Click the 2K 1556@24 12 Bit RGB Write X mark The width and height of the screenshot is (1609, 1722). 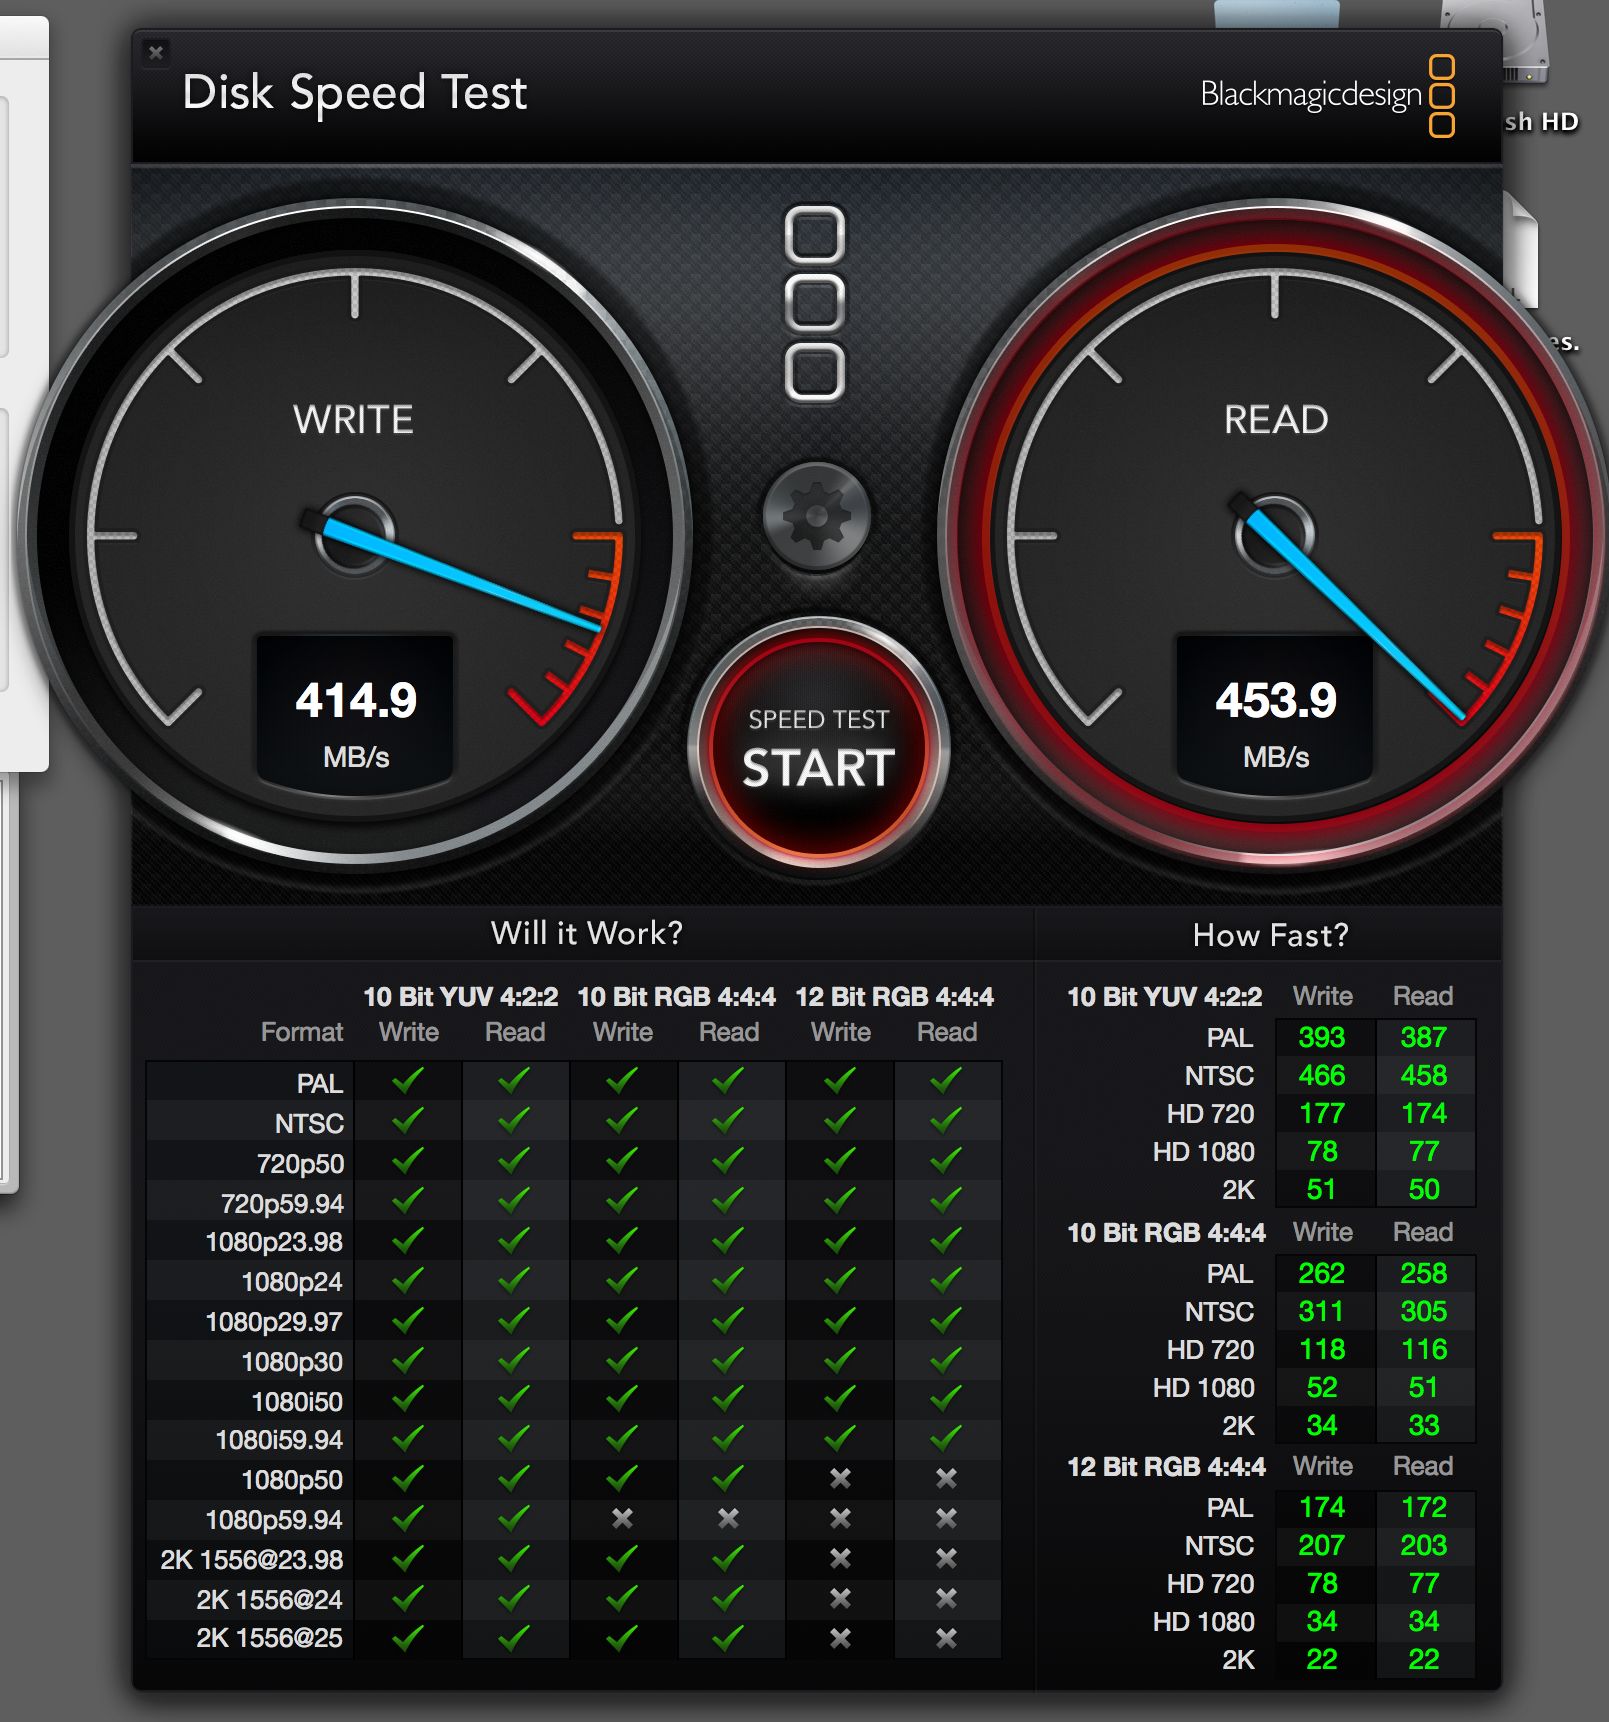840,1599
